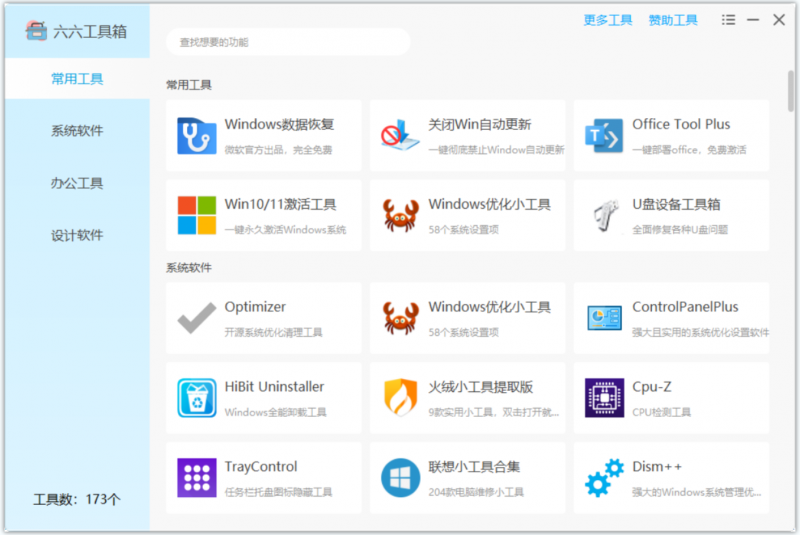The height and width of the screenshot is (535, 800).
Task: Click 火绒小工具提取版 title text
Action: 480,387
